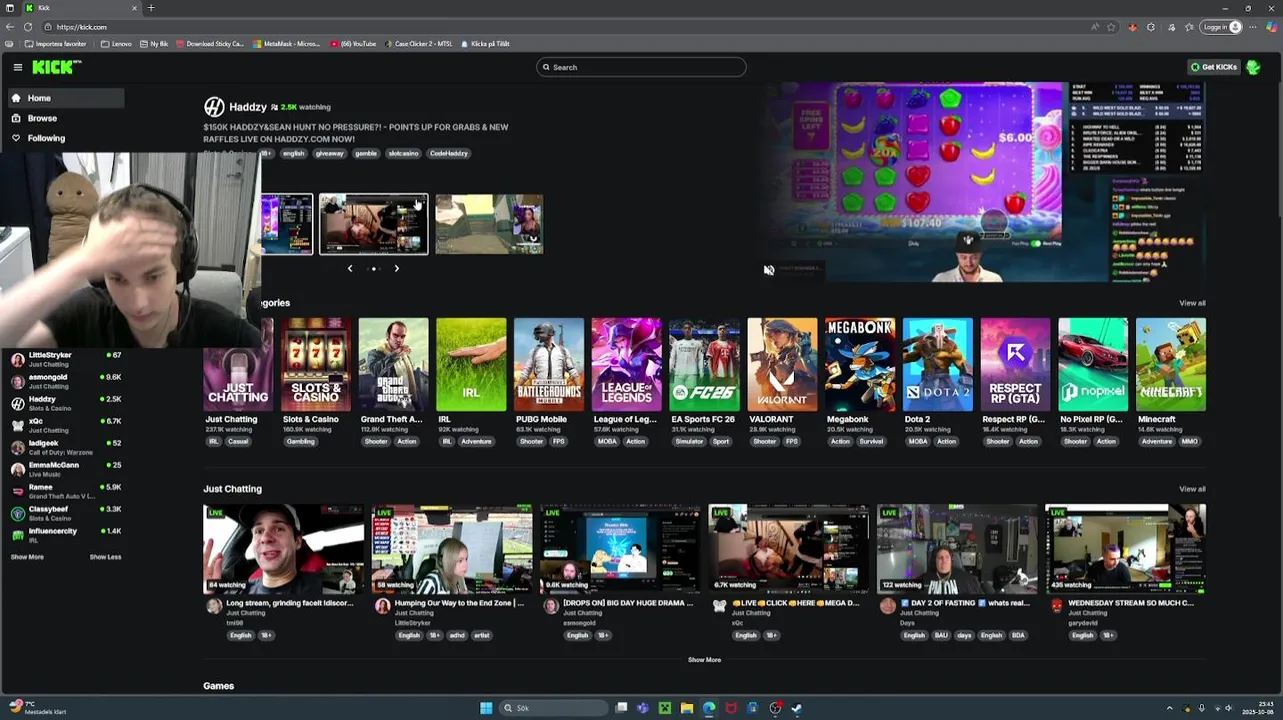Expand the sidebar list with Show More

click(x=27, y=557)
